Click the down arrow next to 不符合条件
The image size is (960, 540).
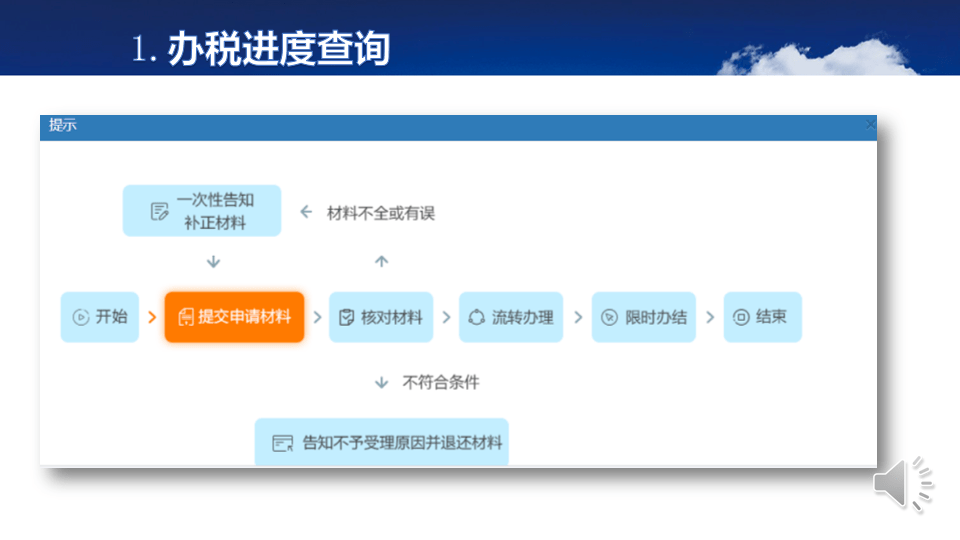381,382
